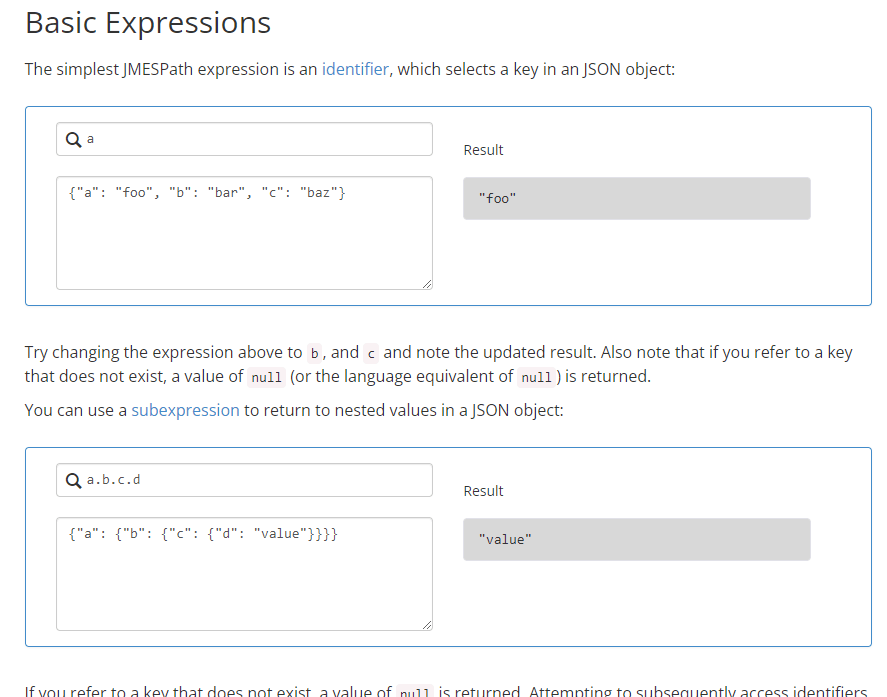Click the search icon beside expression 'a.b.c.d'
The width and height of the screenshot is (887, 697).
(x=74, y=480)
